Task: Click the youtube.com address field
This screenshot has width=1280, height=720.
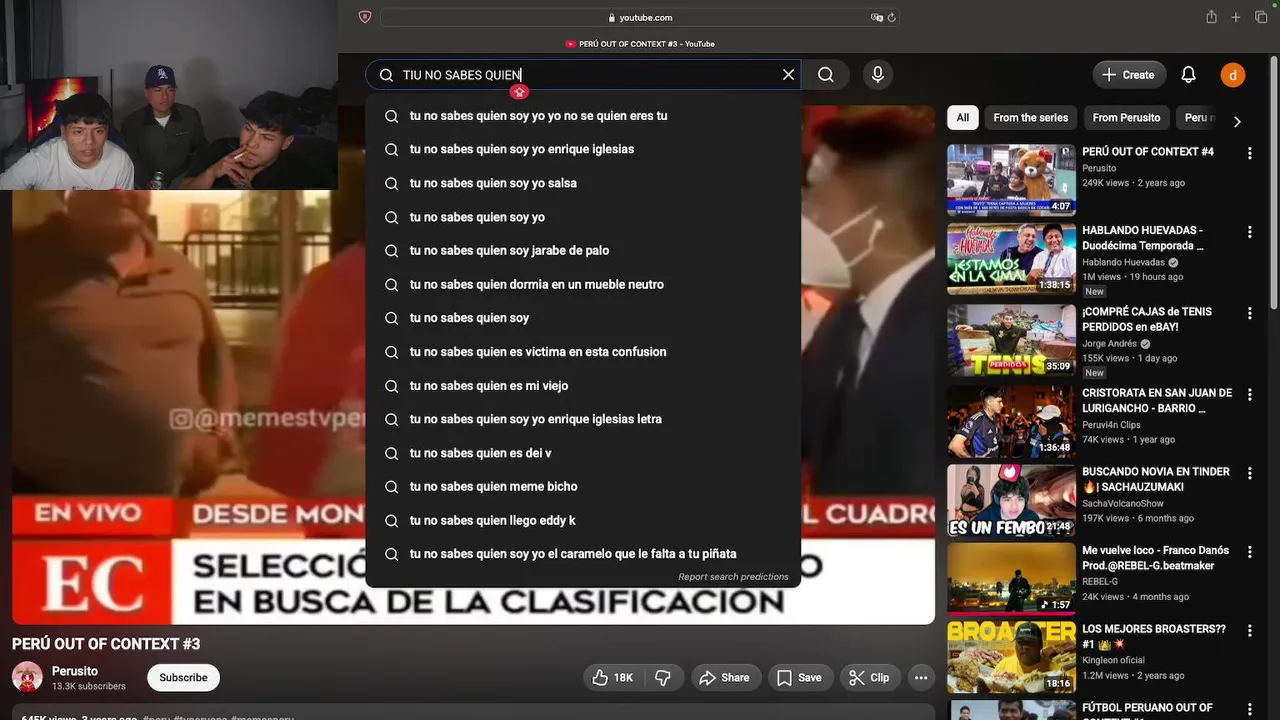Action: (x=639, y=17)
